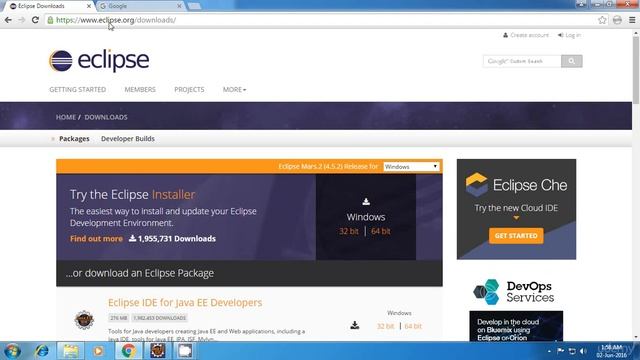The height and width of the screenshot is (360, 640).
Task: Click the installer download icon above Windows
Action: click(366, 202)
